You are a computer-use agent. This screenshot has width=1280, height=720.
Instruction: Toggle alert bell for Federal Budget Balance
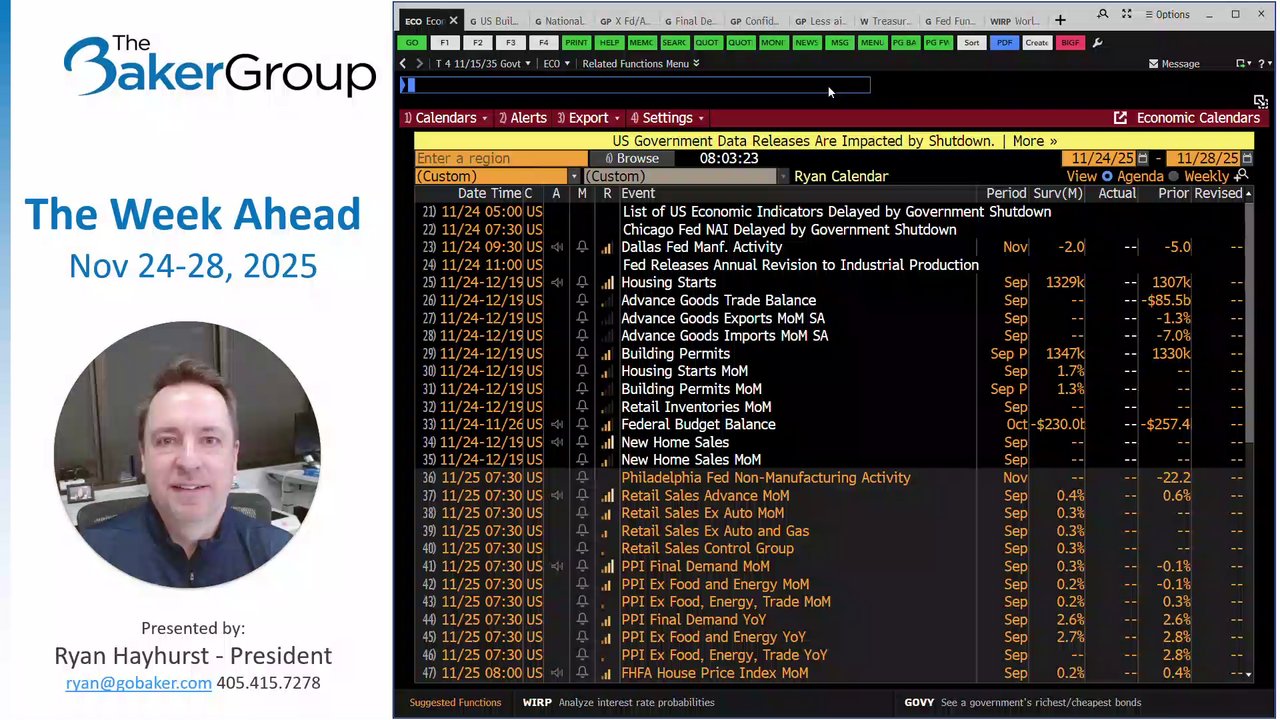coord(582,425)
